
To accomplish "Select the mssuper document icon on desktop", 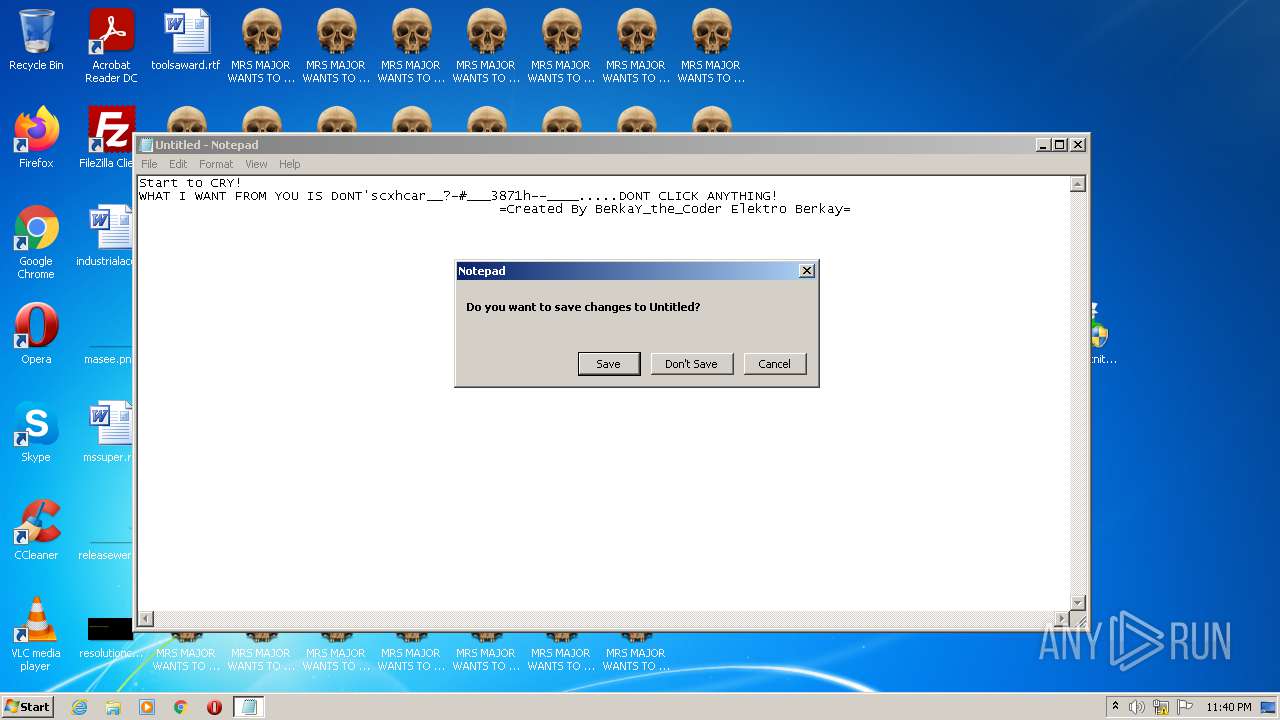I will (108, 432).
